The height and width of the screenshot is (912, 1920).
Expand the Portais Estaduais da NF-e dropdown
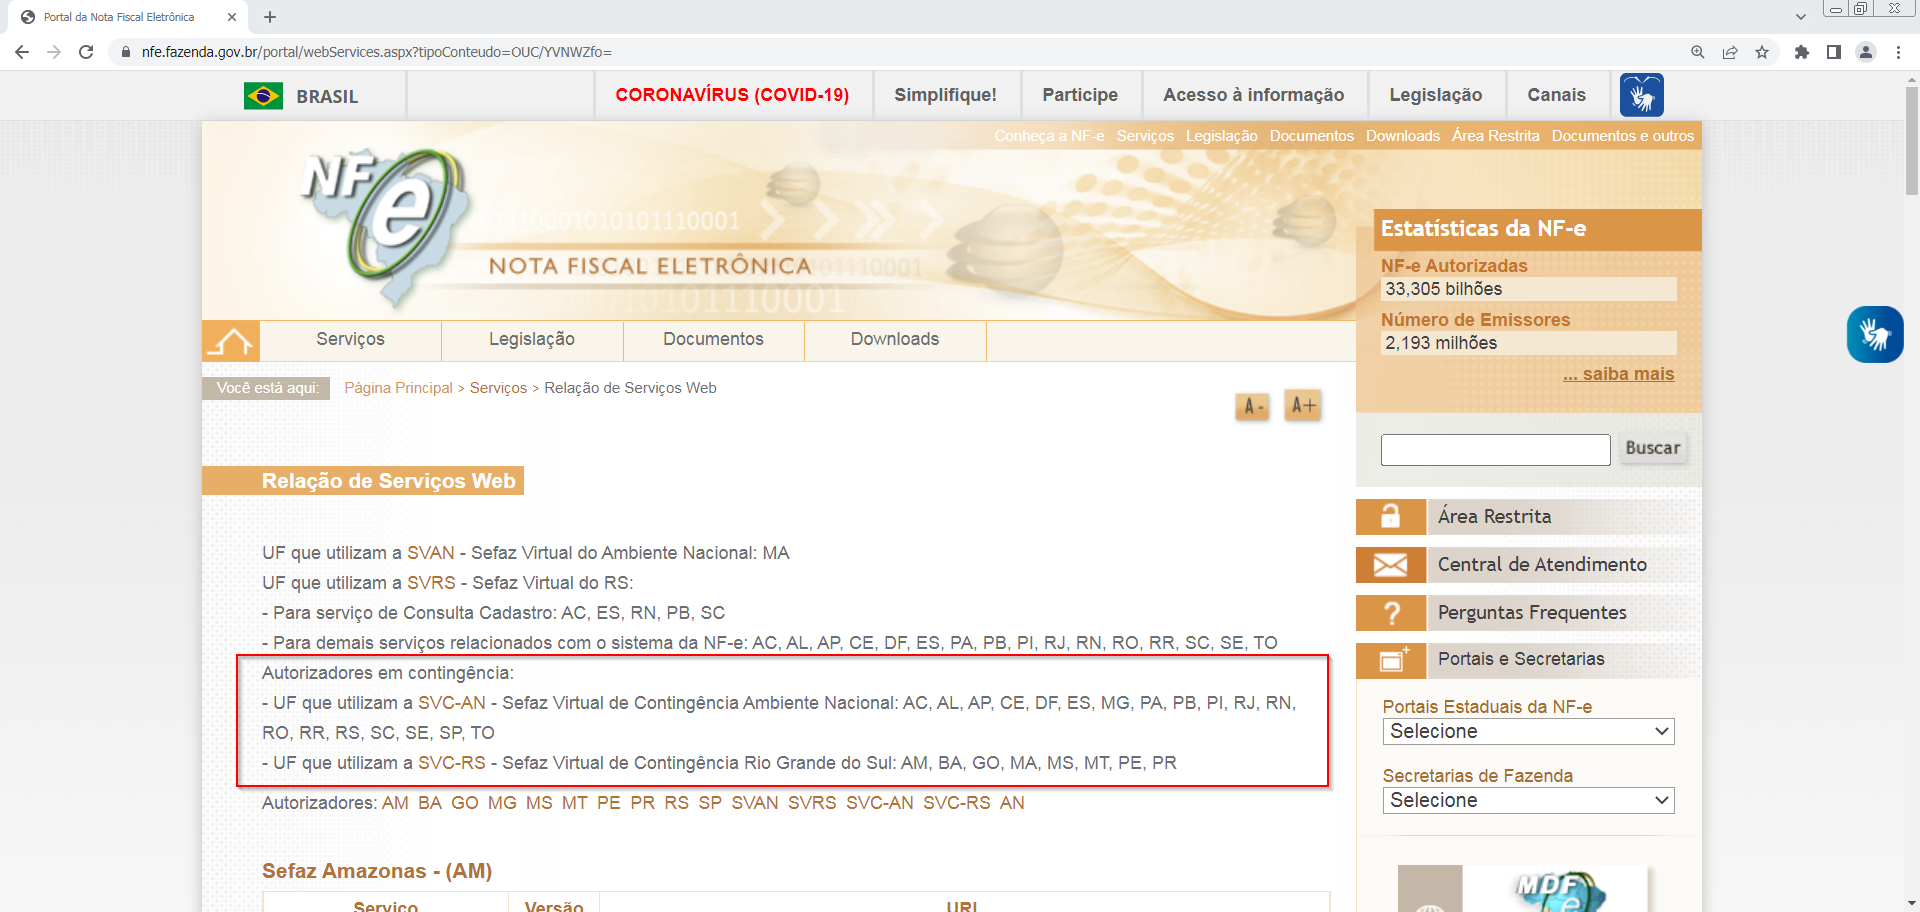[1528, 731]
